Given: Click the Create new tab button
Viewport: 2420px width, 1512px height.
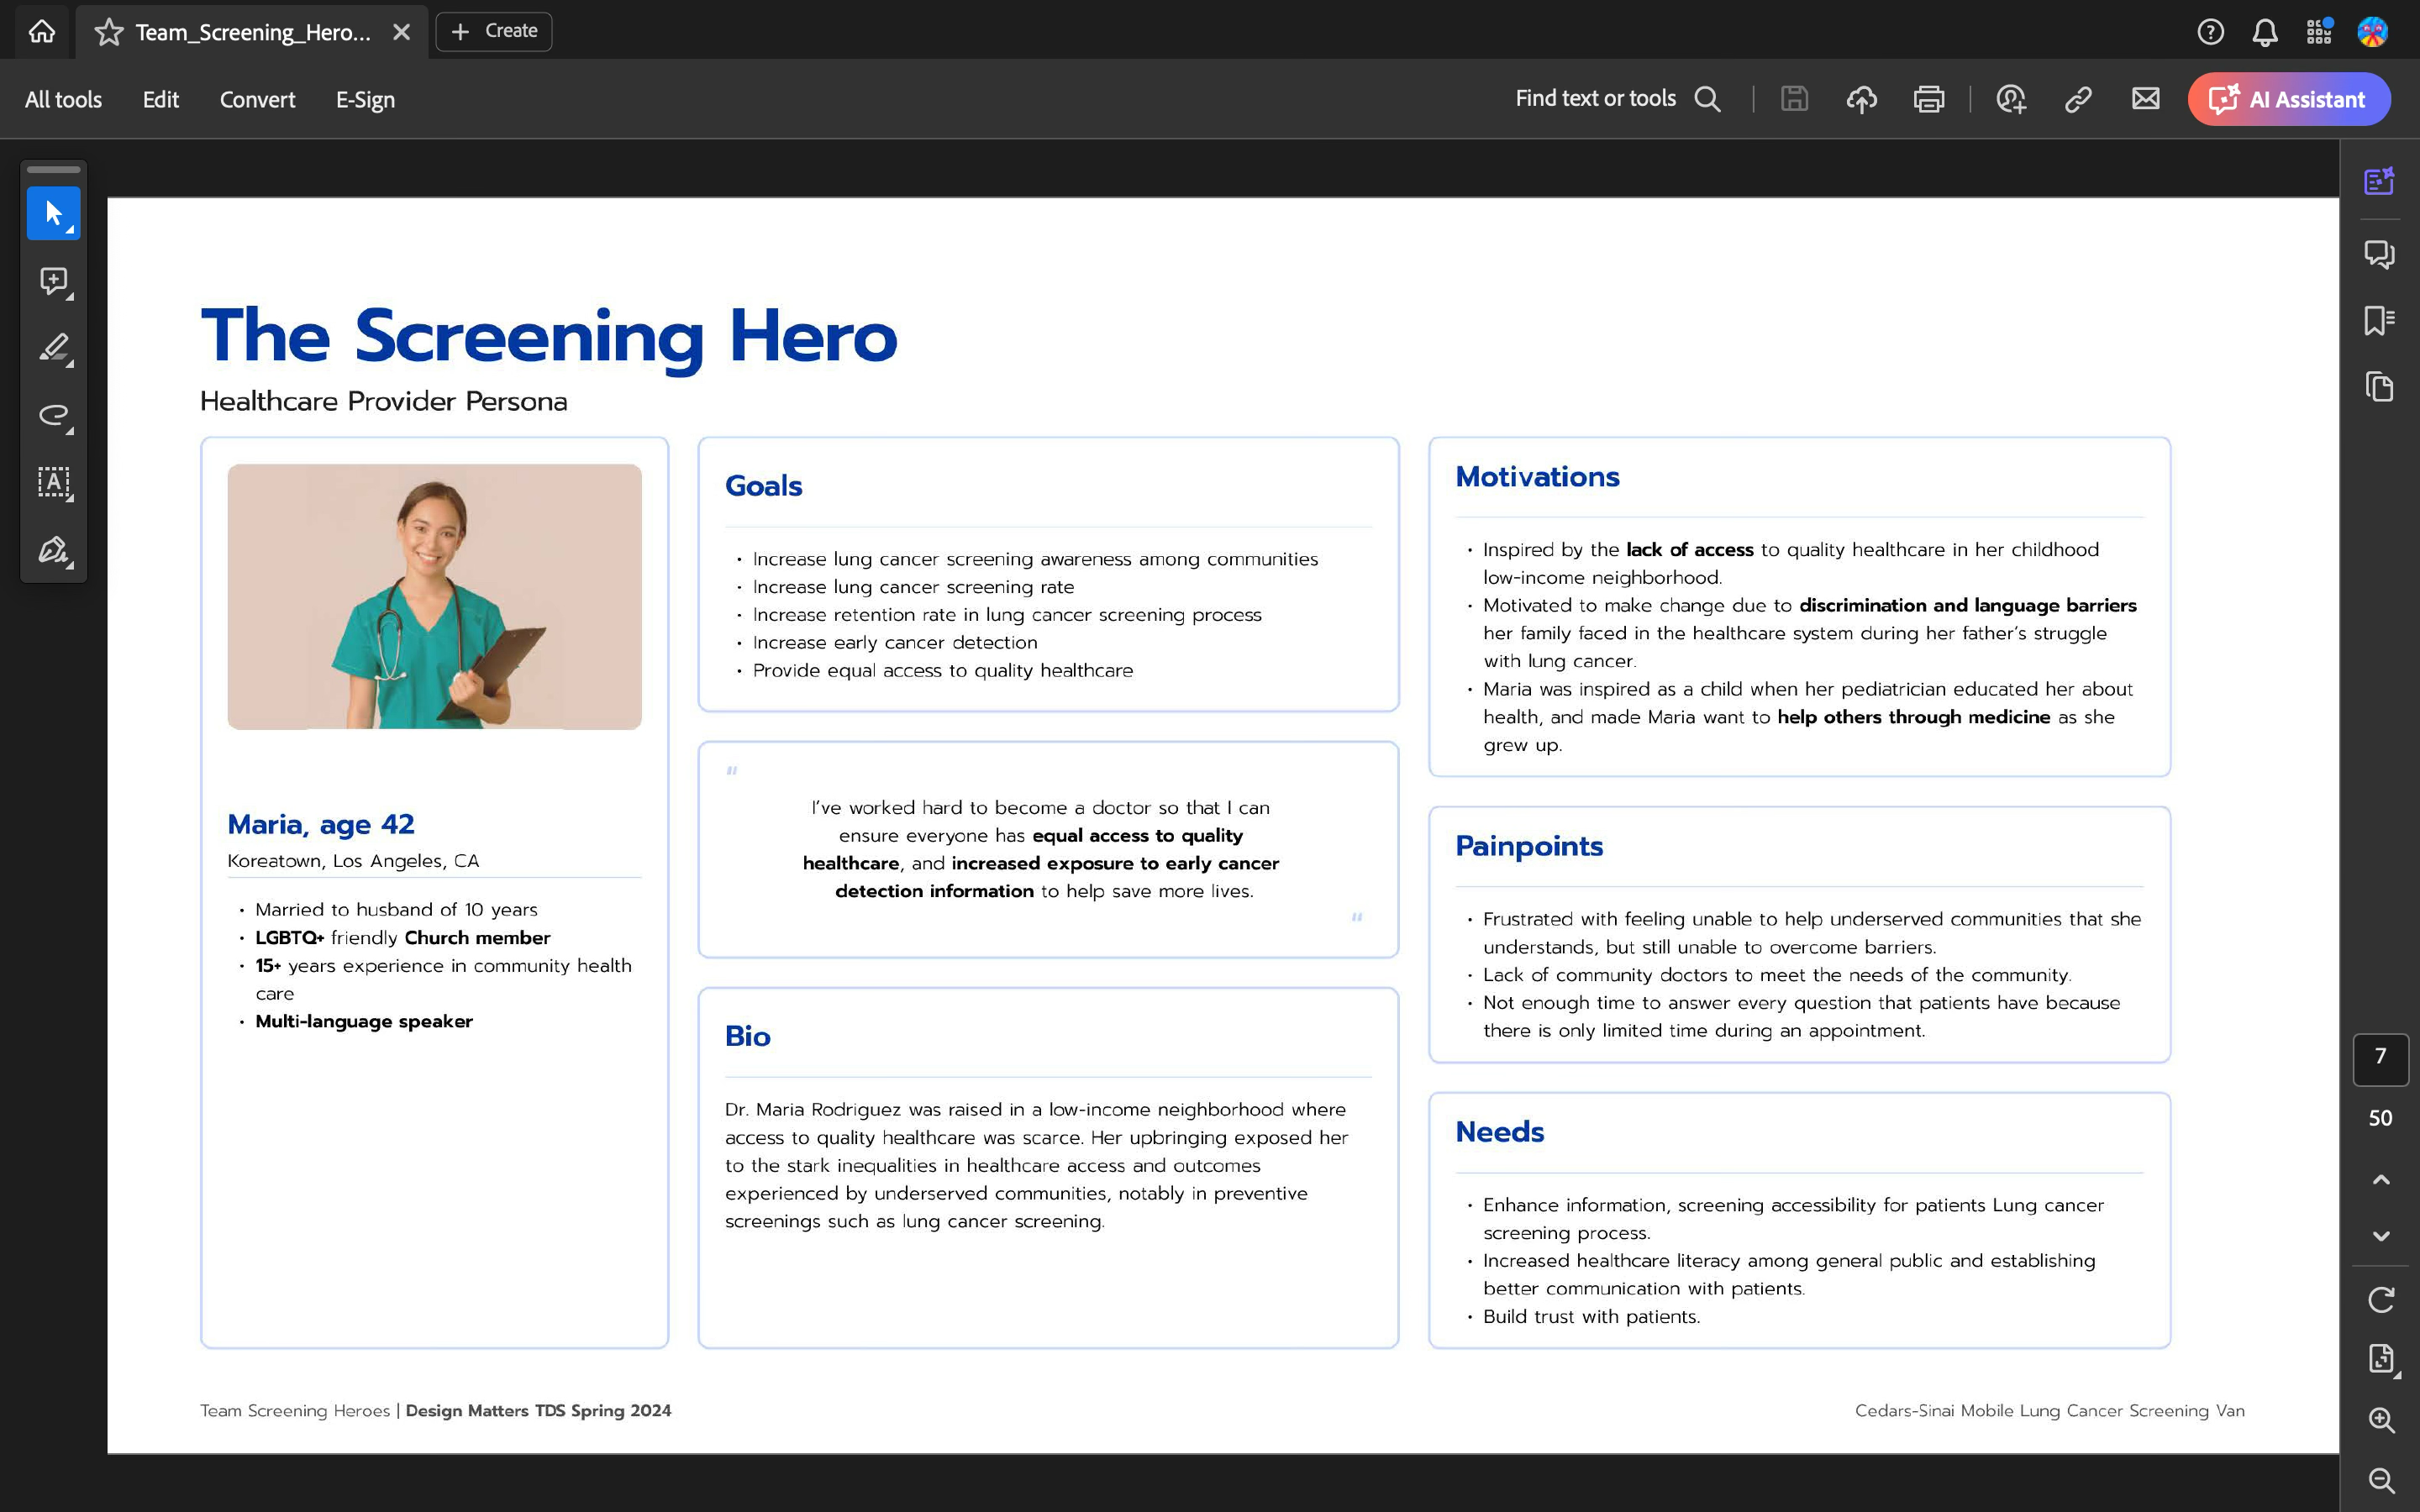Looking at the screenshot, I should [494, 31].
